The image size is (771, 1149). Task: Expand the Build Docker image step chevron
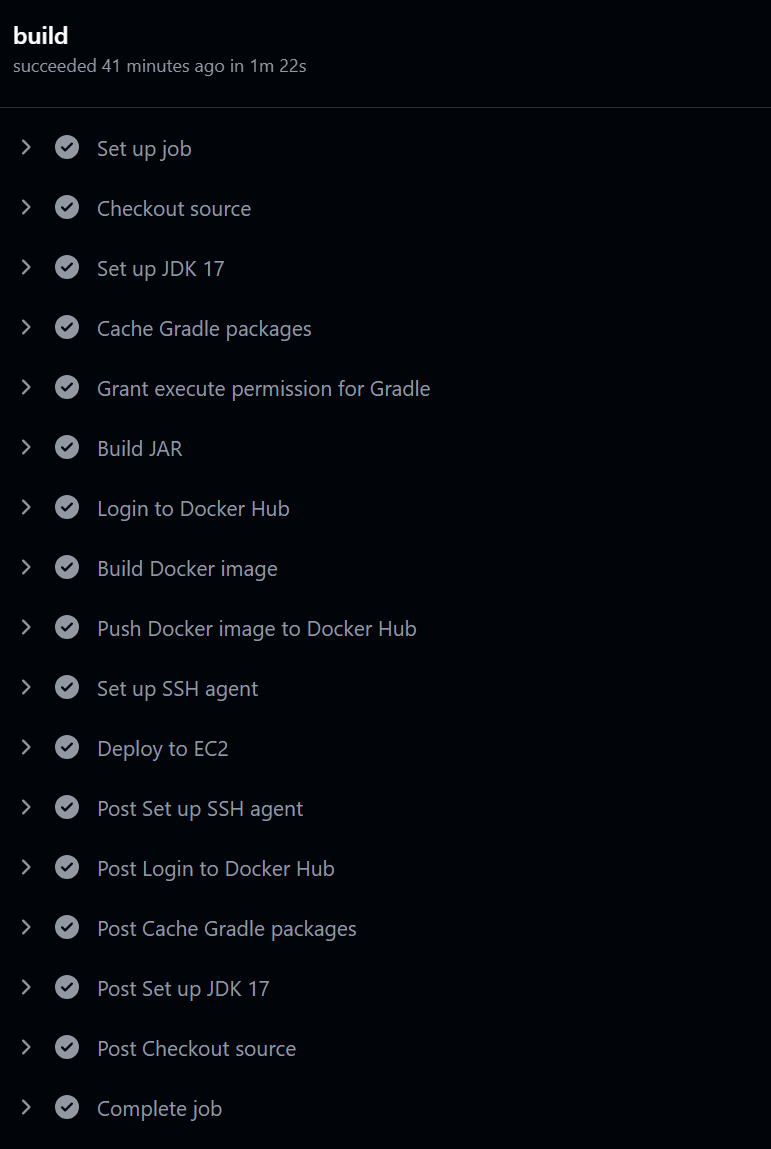tap(26, 567)
